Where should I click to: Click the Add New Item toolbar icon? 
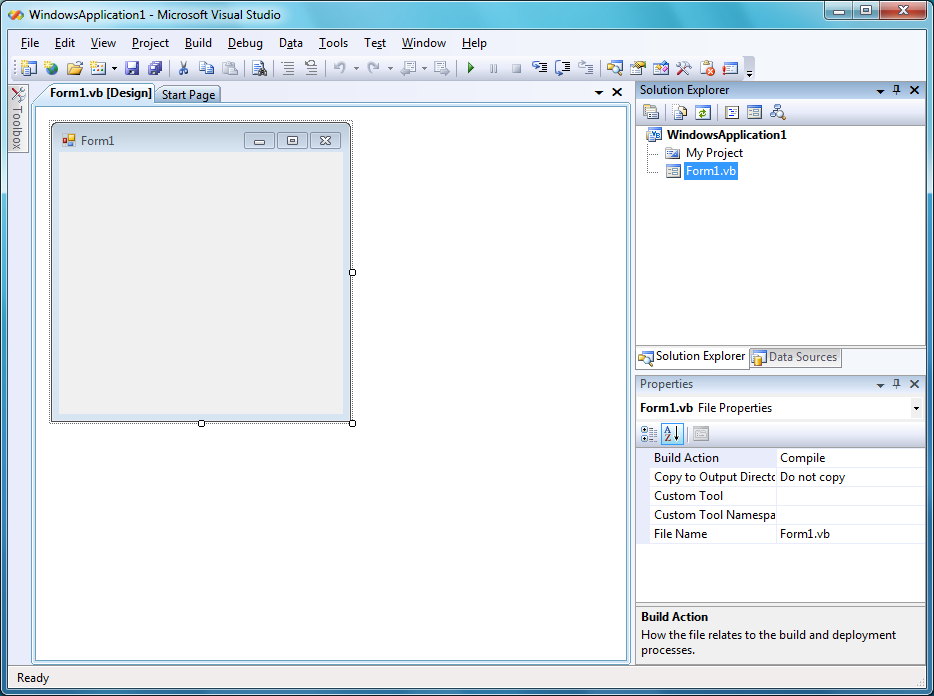(x=98, y=68)
